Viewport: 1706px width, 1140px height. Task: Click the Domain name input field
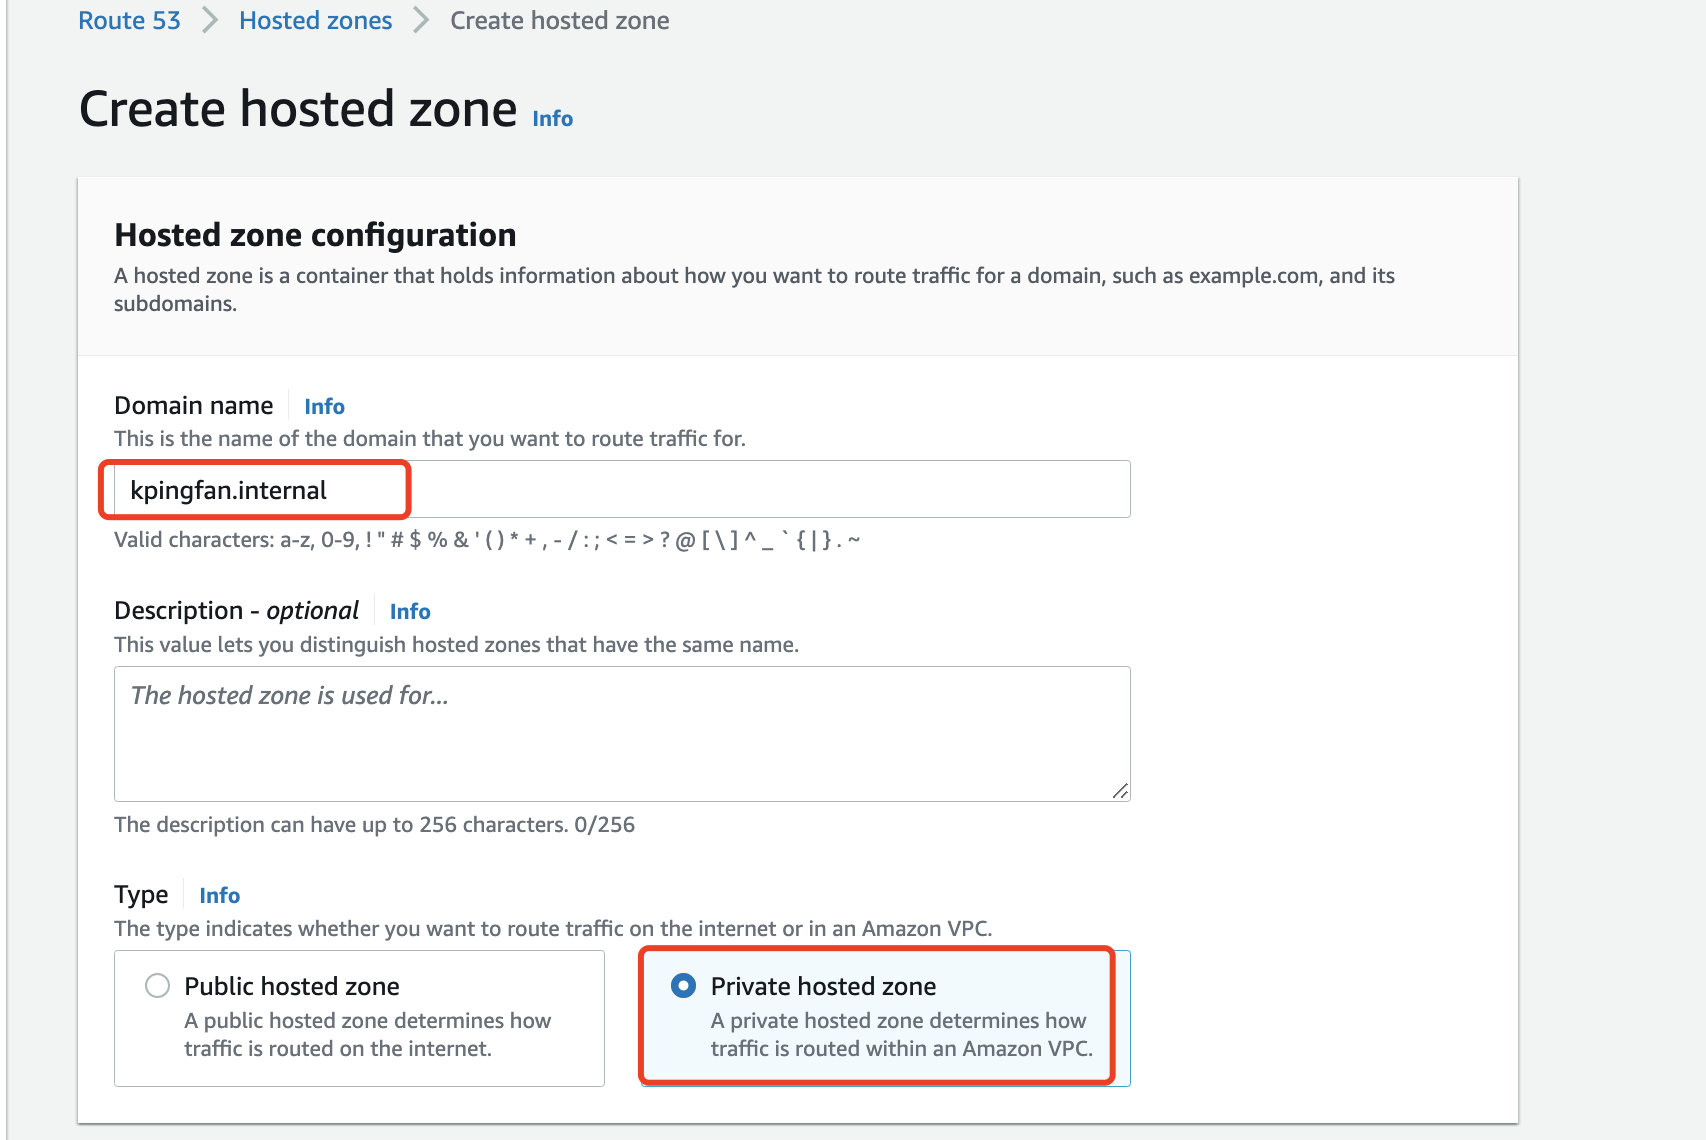pyautogui.click(x=622, y=489)
